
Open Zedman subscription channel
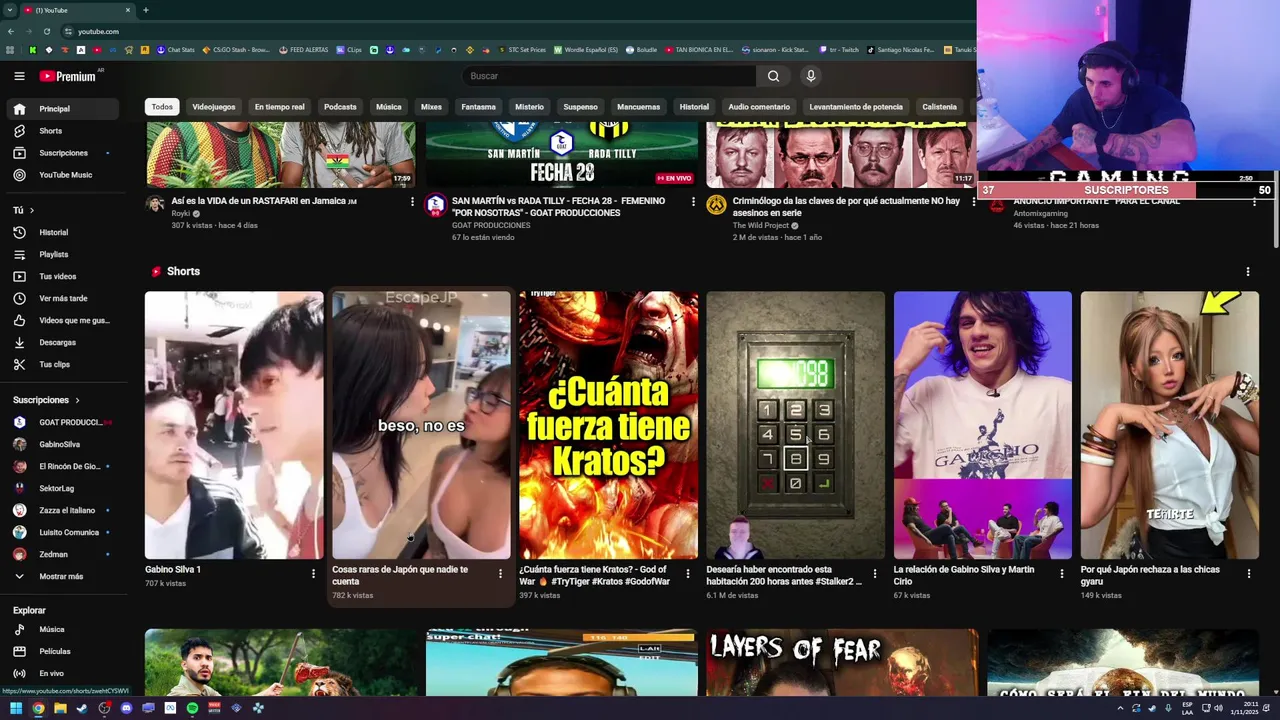[64, 554]
